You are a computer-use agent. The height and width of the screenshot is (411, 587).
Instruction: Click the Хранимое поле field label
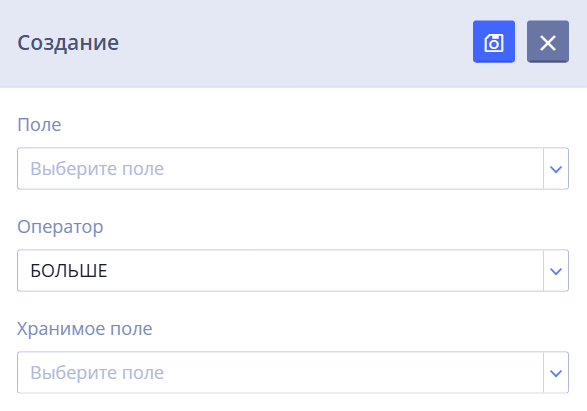tap(85, 329)
